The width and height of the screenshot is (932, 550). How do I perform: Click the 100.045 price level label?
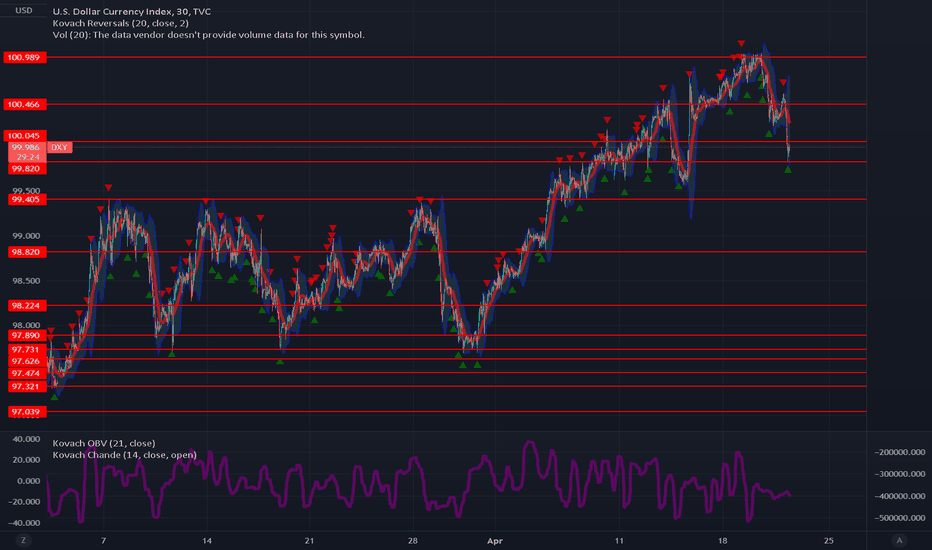24,136
